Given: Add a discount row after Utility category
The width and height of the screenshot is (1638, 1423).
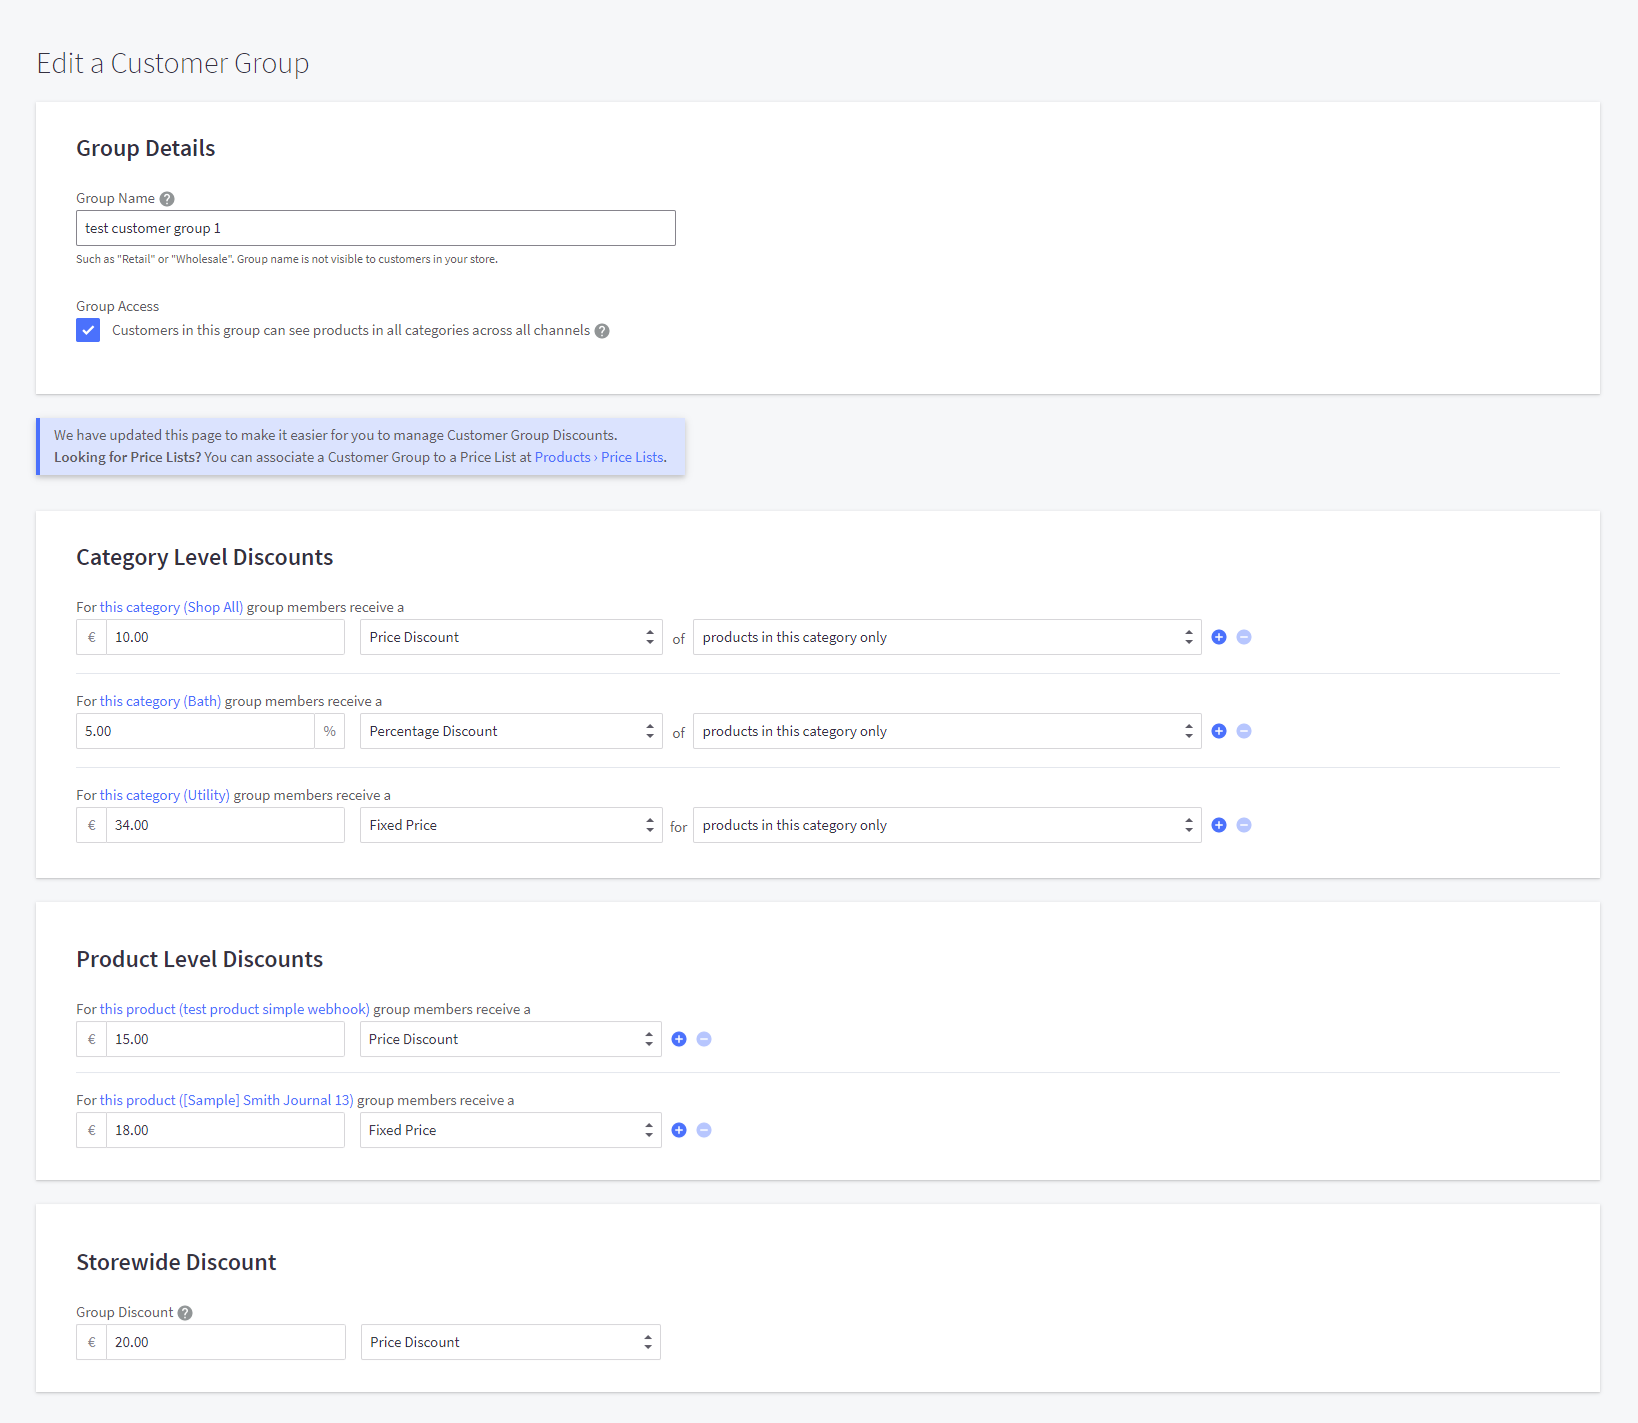Looking at the screenshot, I should tap(1219, 825).
